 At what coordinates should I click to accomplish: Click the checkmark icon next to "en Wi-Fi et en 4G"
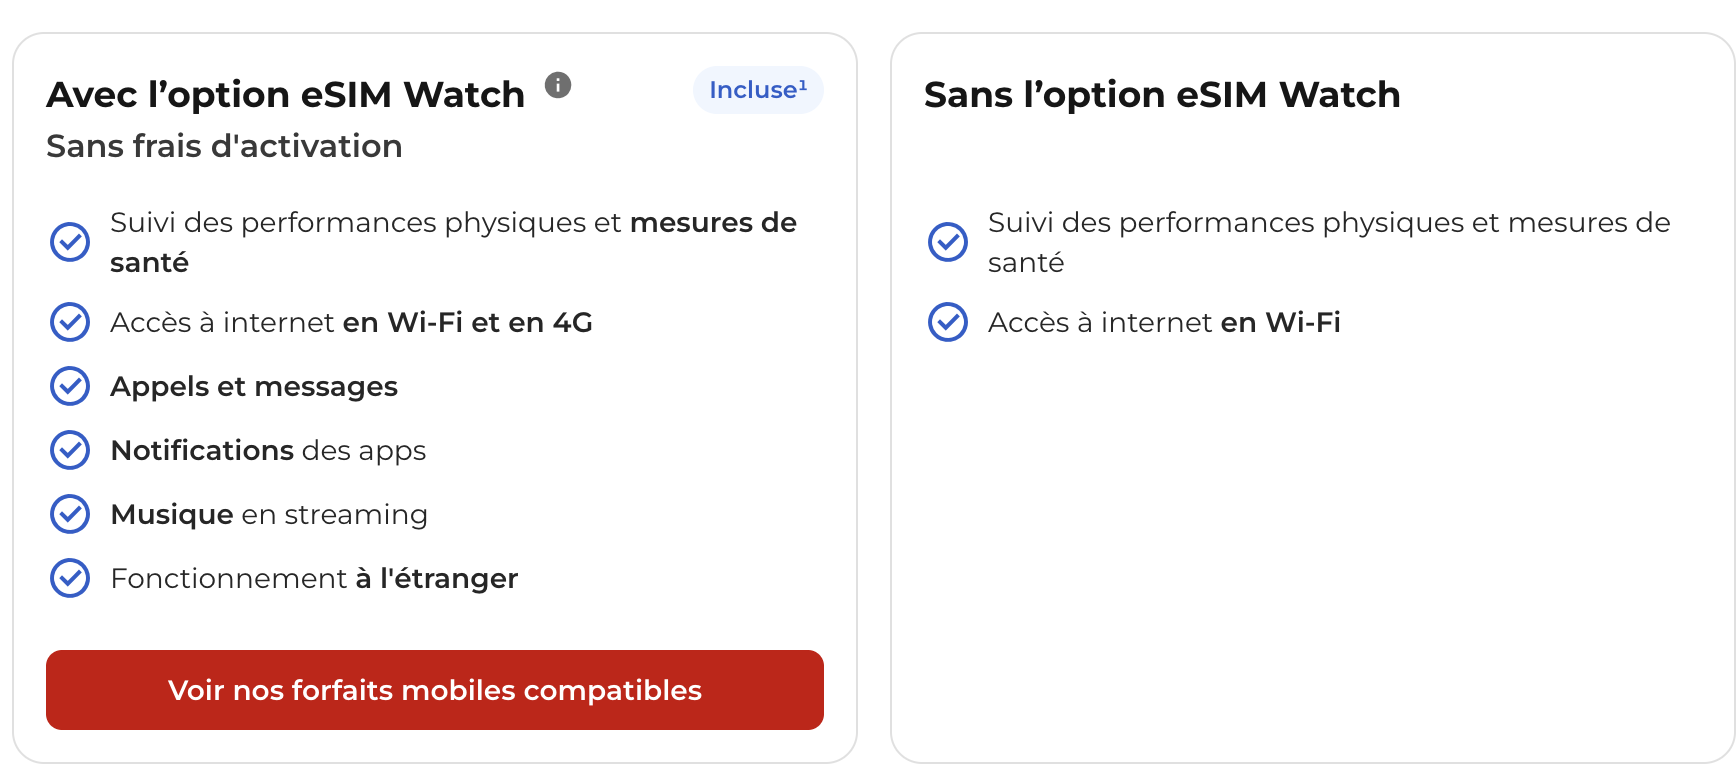[70, 322]
